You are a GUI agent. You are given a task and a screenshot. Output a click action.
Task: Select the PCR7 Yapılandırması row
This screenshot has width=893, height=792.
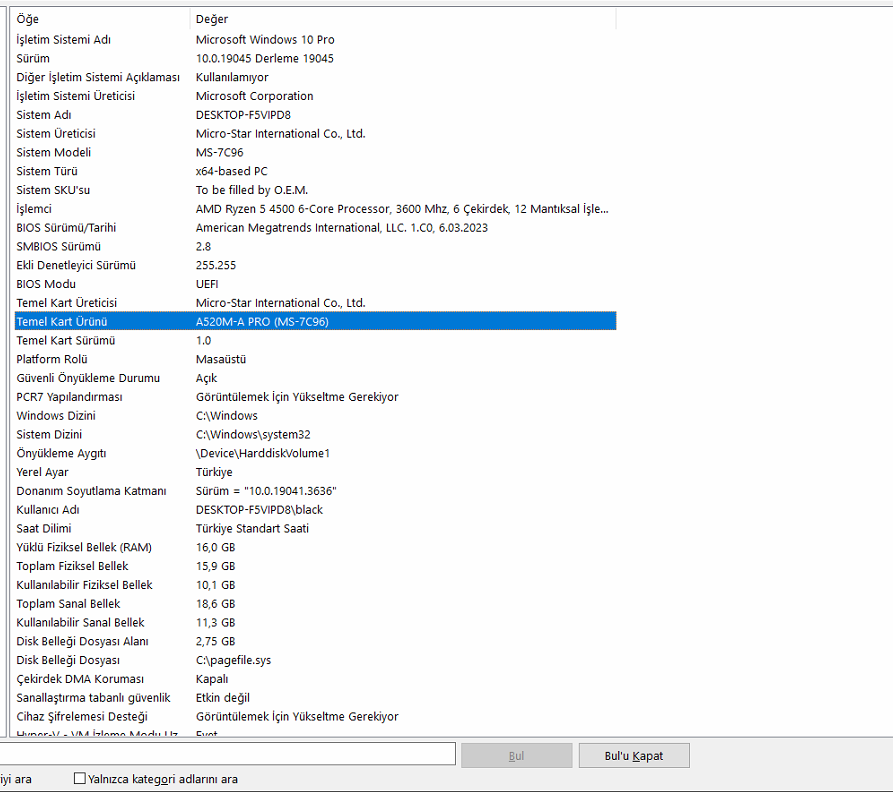coord(316,396)
